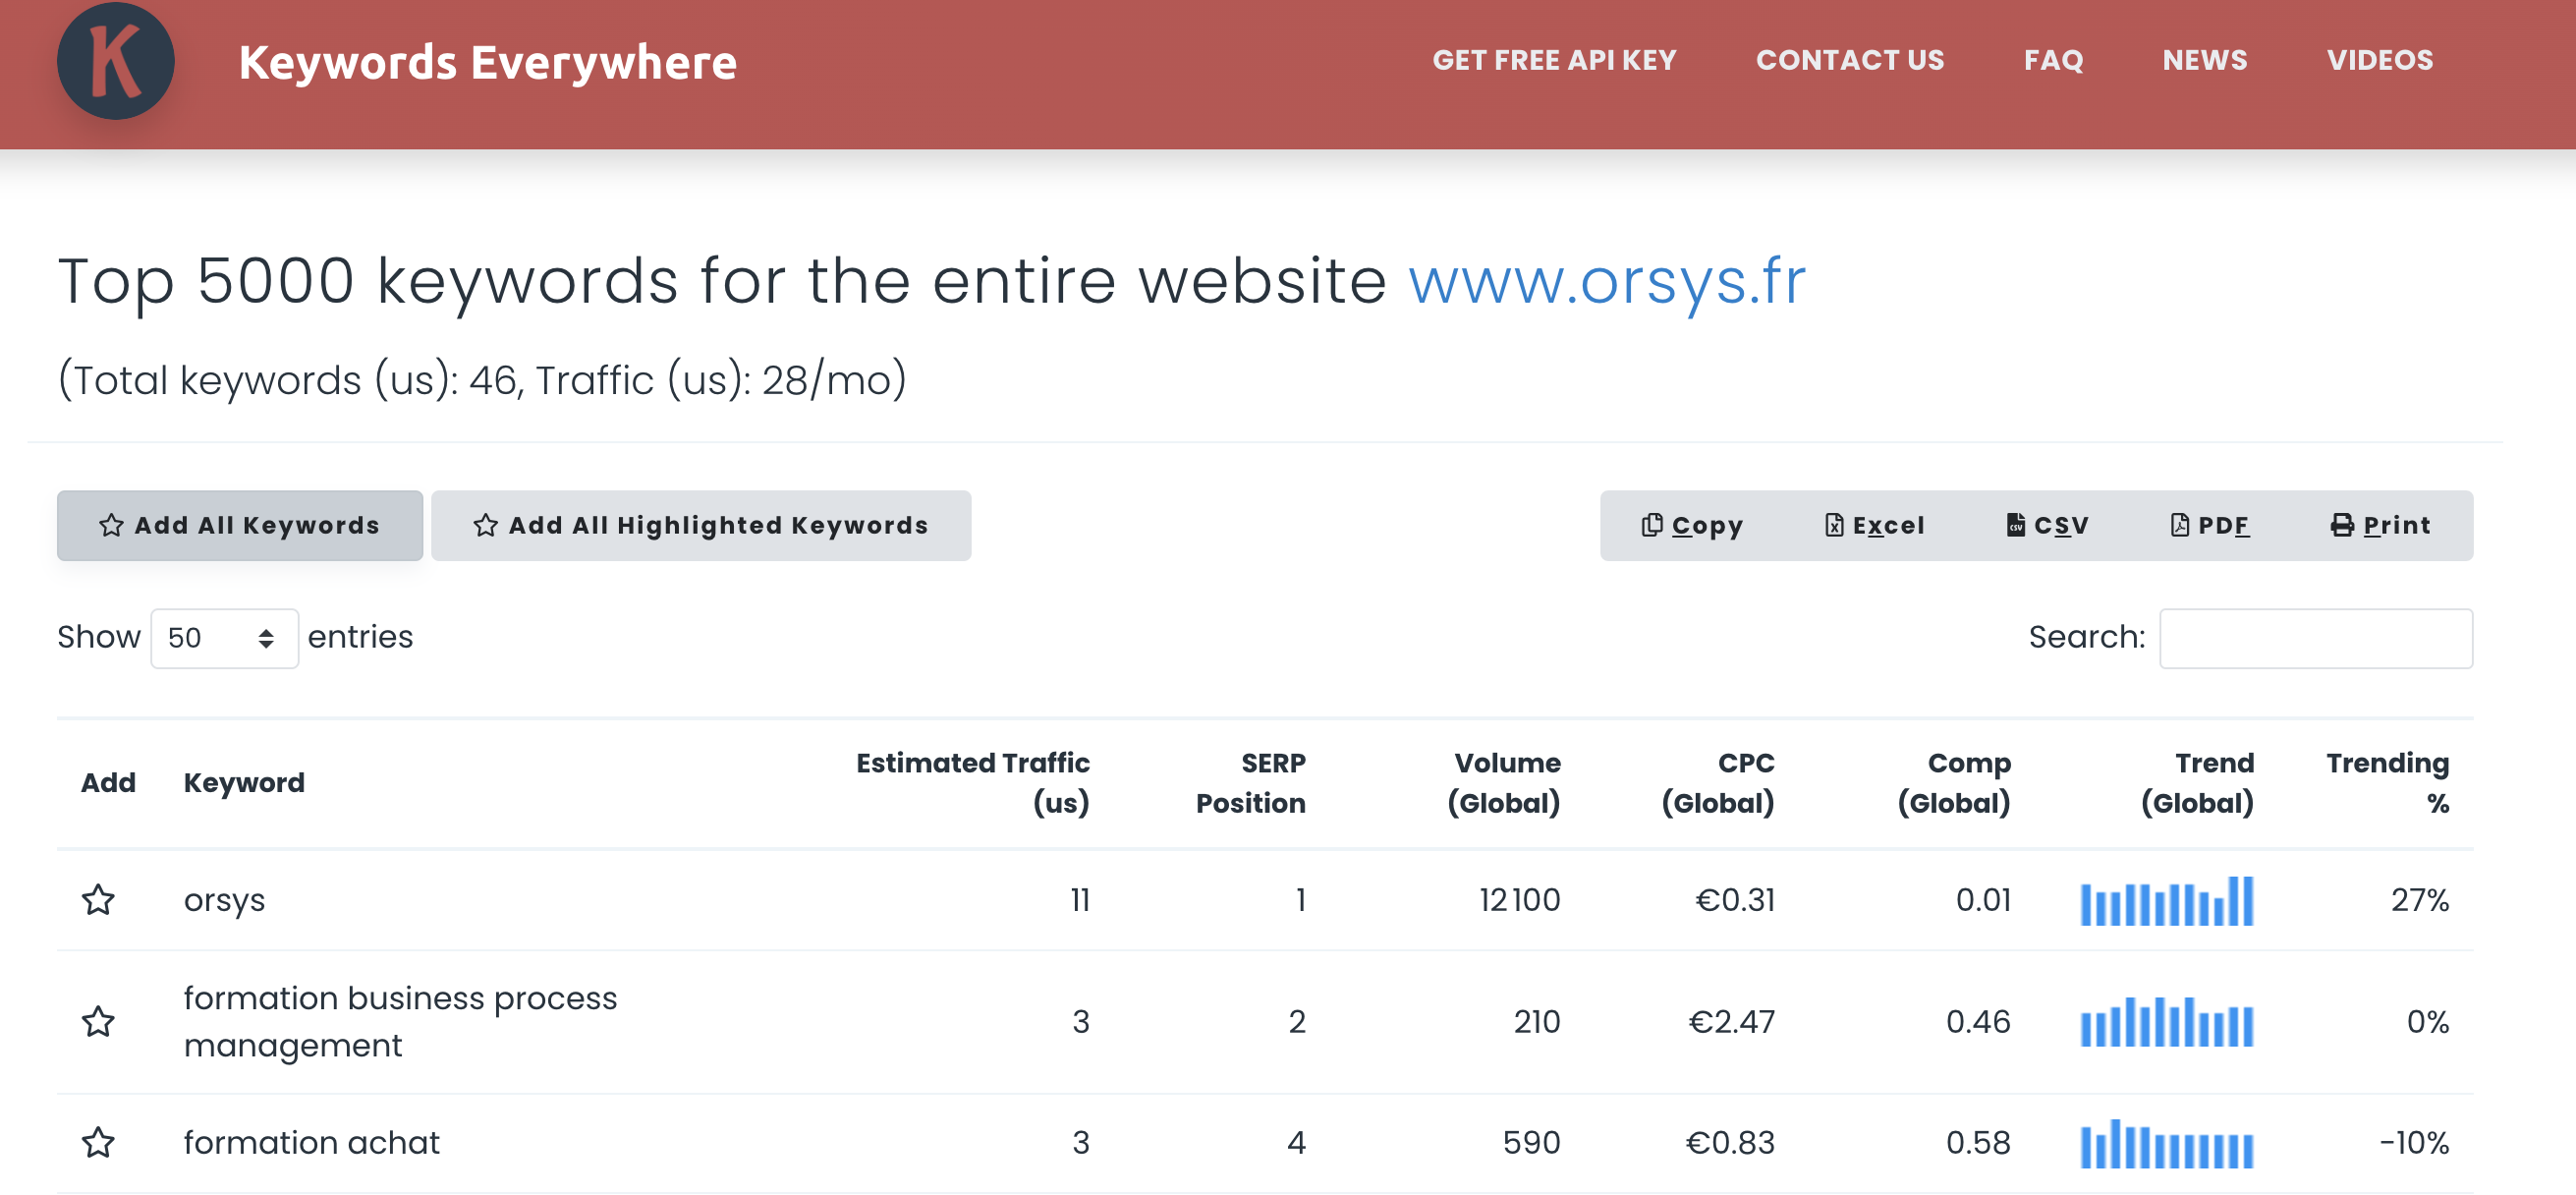Sort by Trend (Global) column
The width and height of the screenshot is (2576, 1195).
point(2197,783)
